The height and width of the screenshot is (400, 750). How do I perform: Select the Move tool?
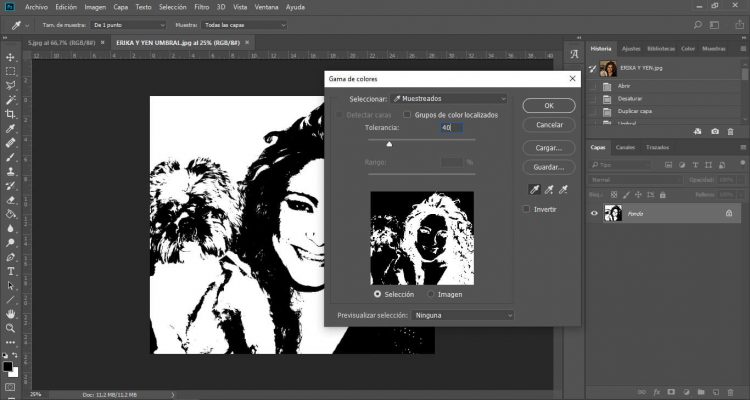pos(10,57)
